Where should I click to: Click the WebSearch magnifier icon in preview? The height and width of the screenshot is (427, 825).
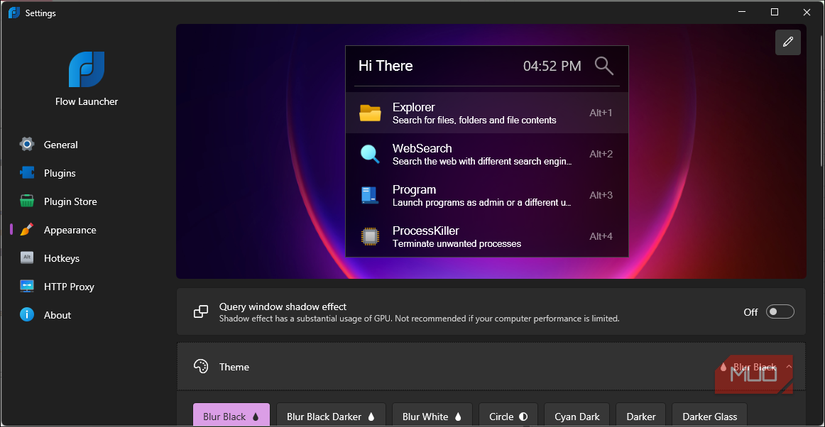(x=370, y=154)
